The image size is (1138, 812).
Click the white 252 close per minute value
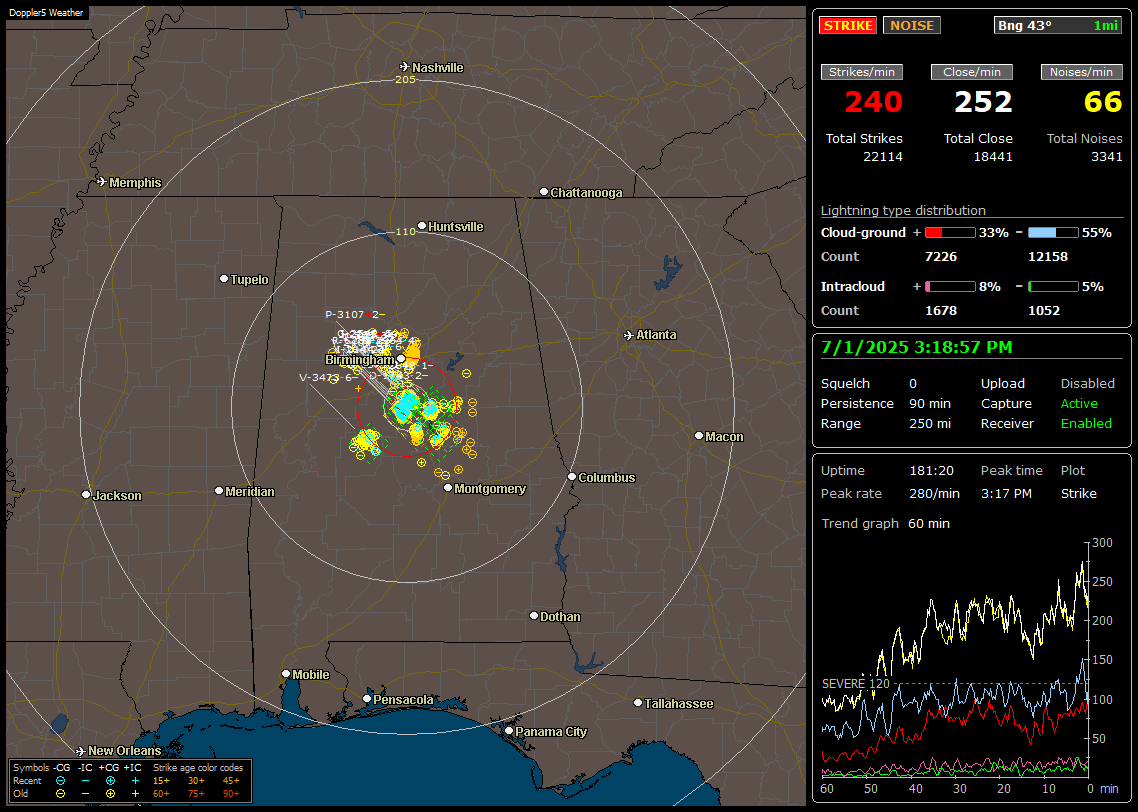tap(983, 102)
